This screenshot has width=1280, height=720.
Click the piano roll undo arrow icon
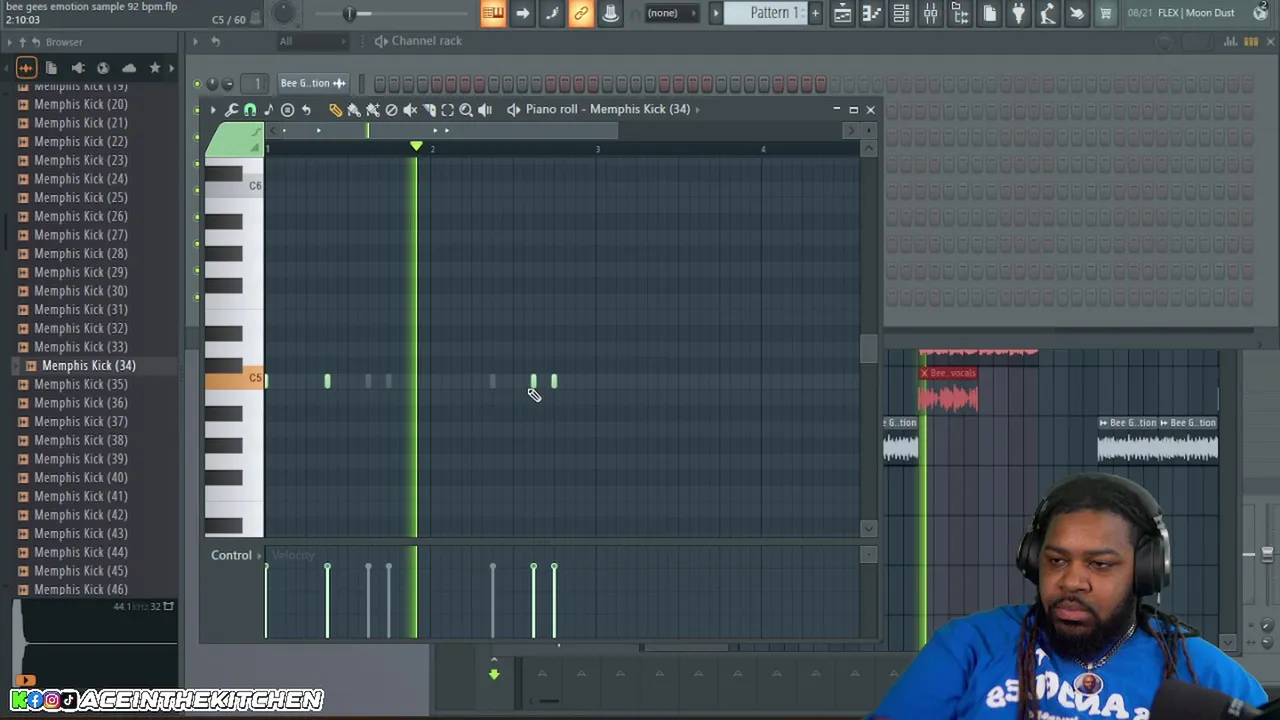(x=306, y=110)
